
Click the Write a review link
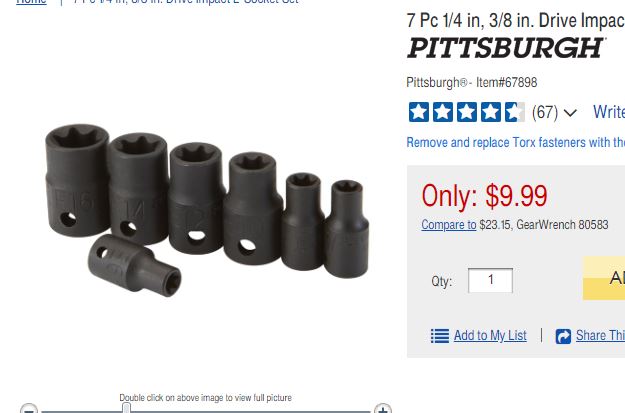pyautogui.click(x=609, y=112)
